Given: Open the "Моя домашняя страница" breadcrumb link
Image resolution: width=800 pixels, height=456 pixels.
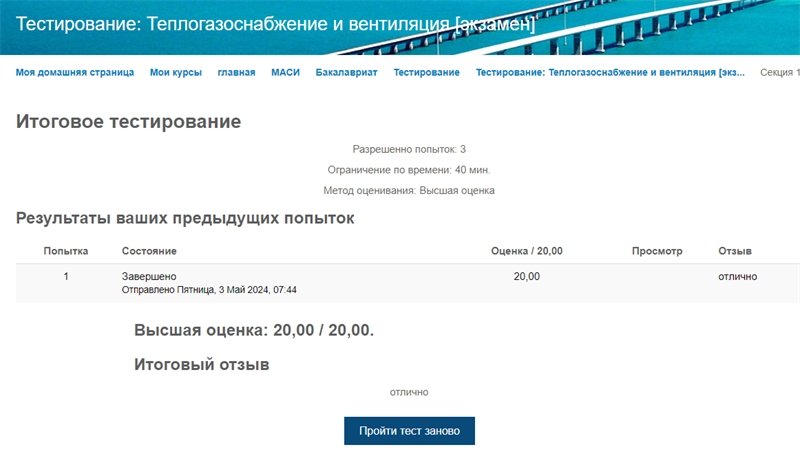Looking at the screenshot, I should (x=74, y=72).
